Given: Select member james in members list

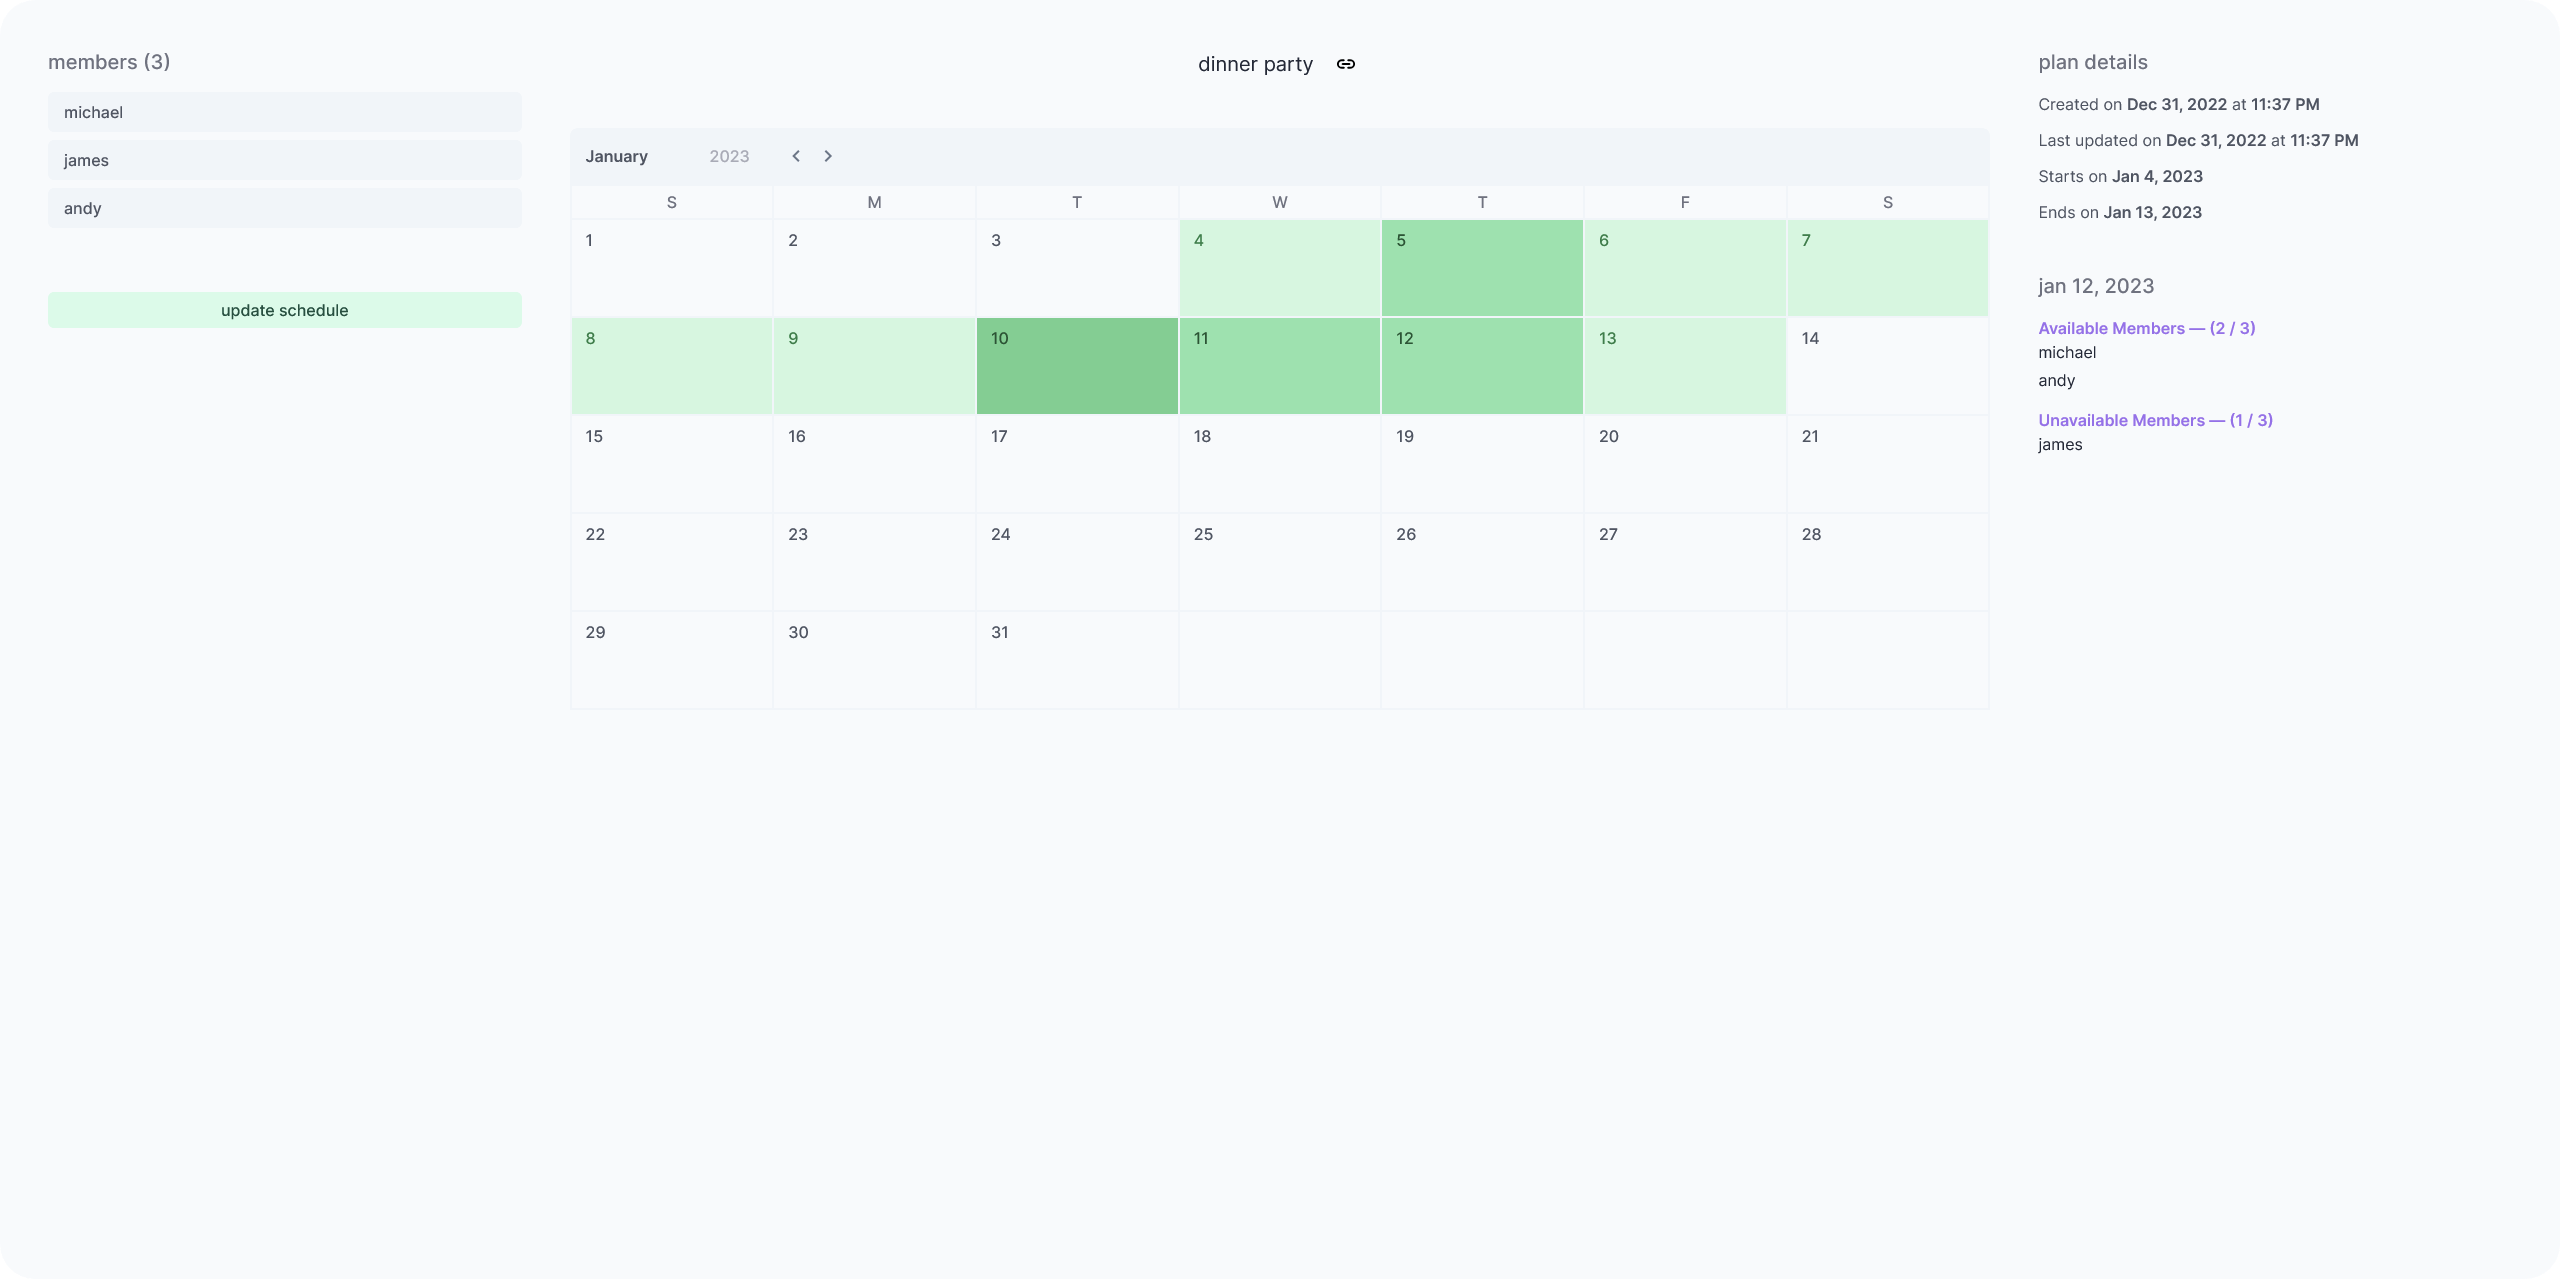Looking at the screenshot, I should (x=284, y=160).
